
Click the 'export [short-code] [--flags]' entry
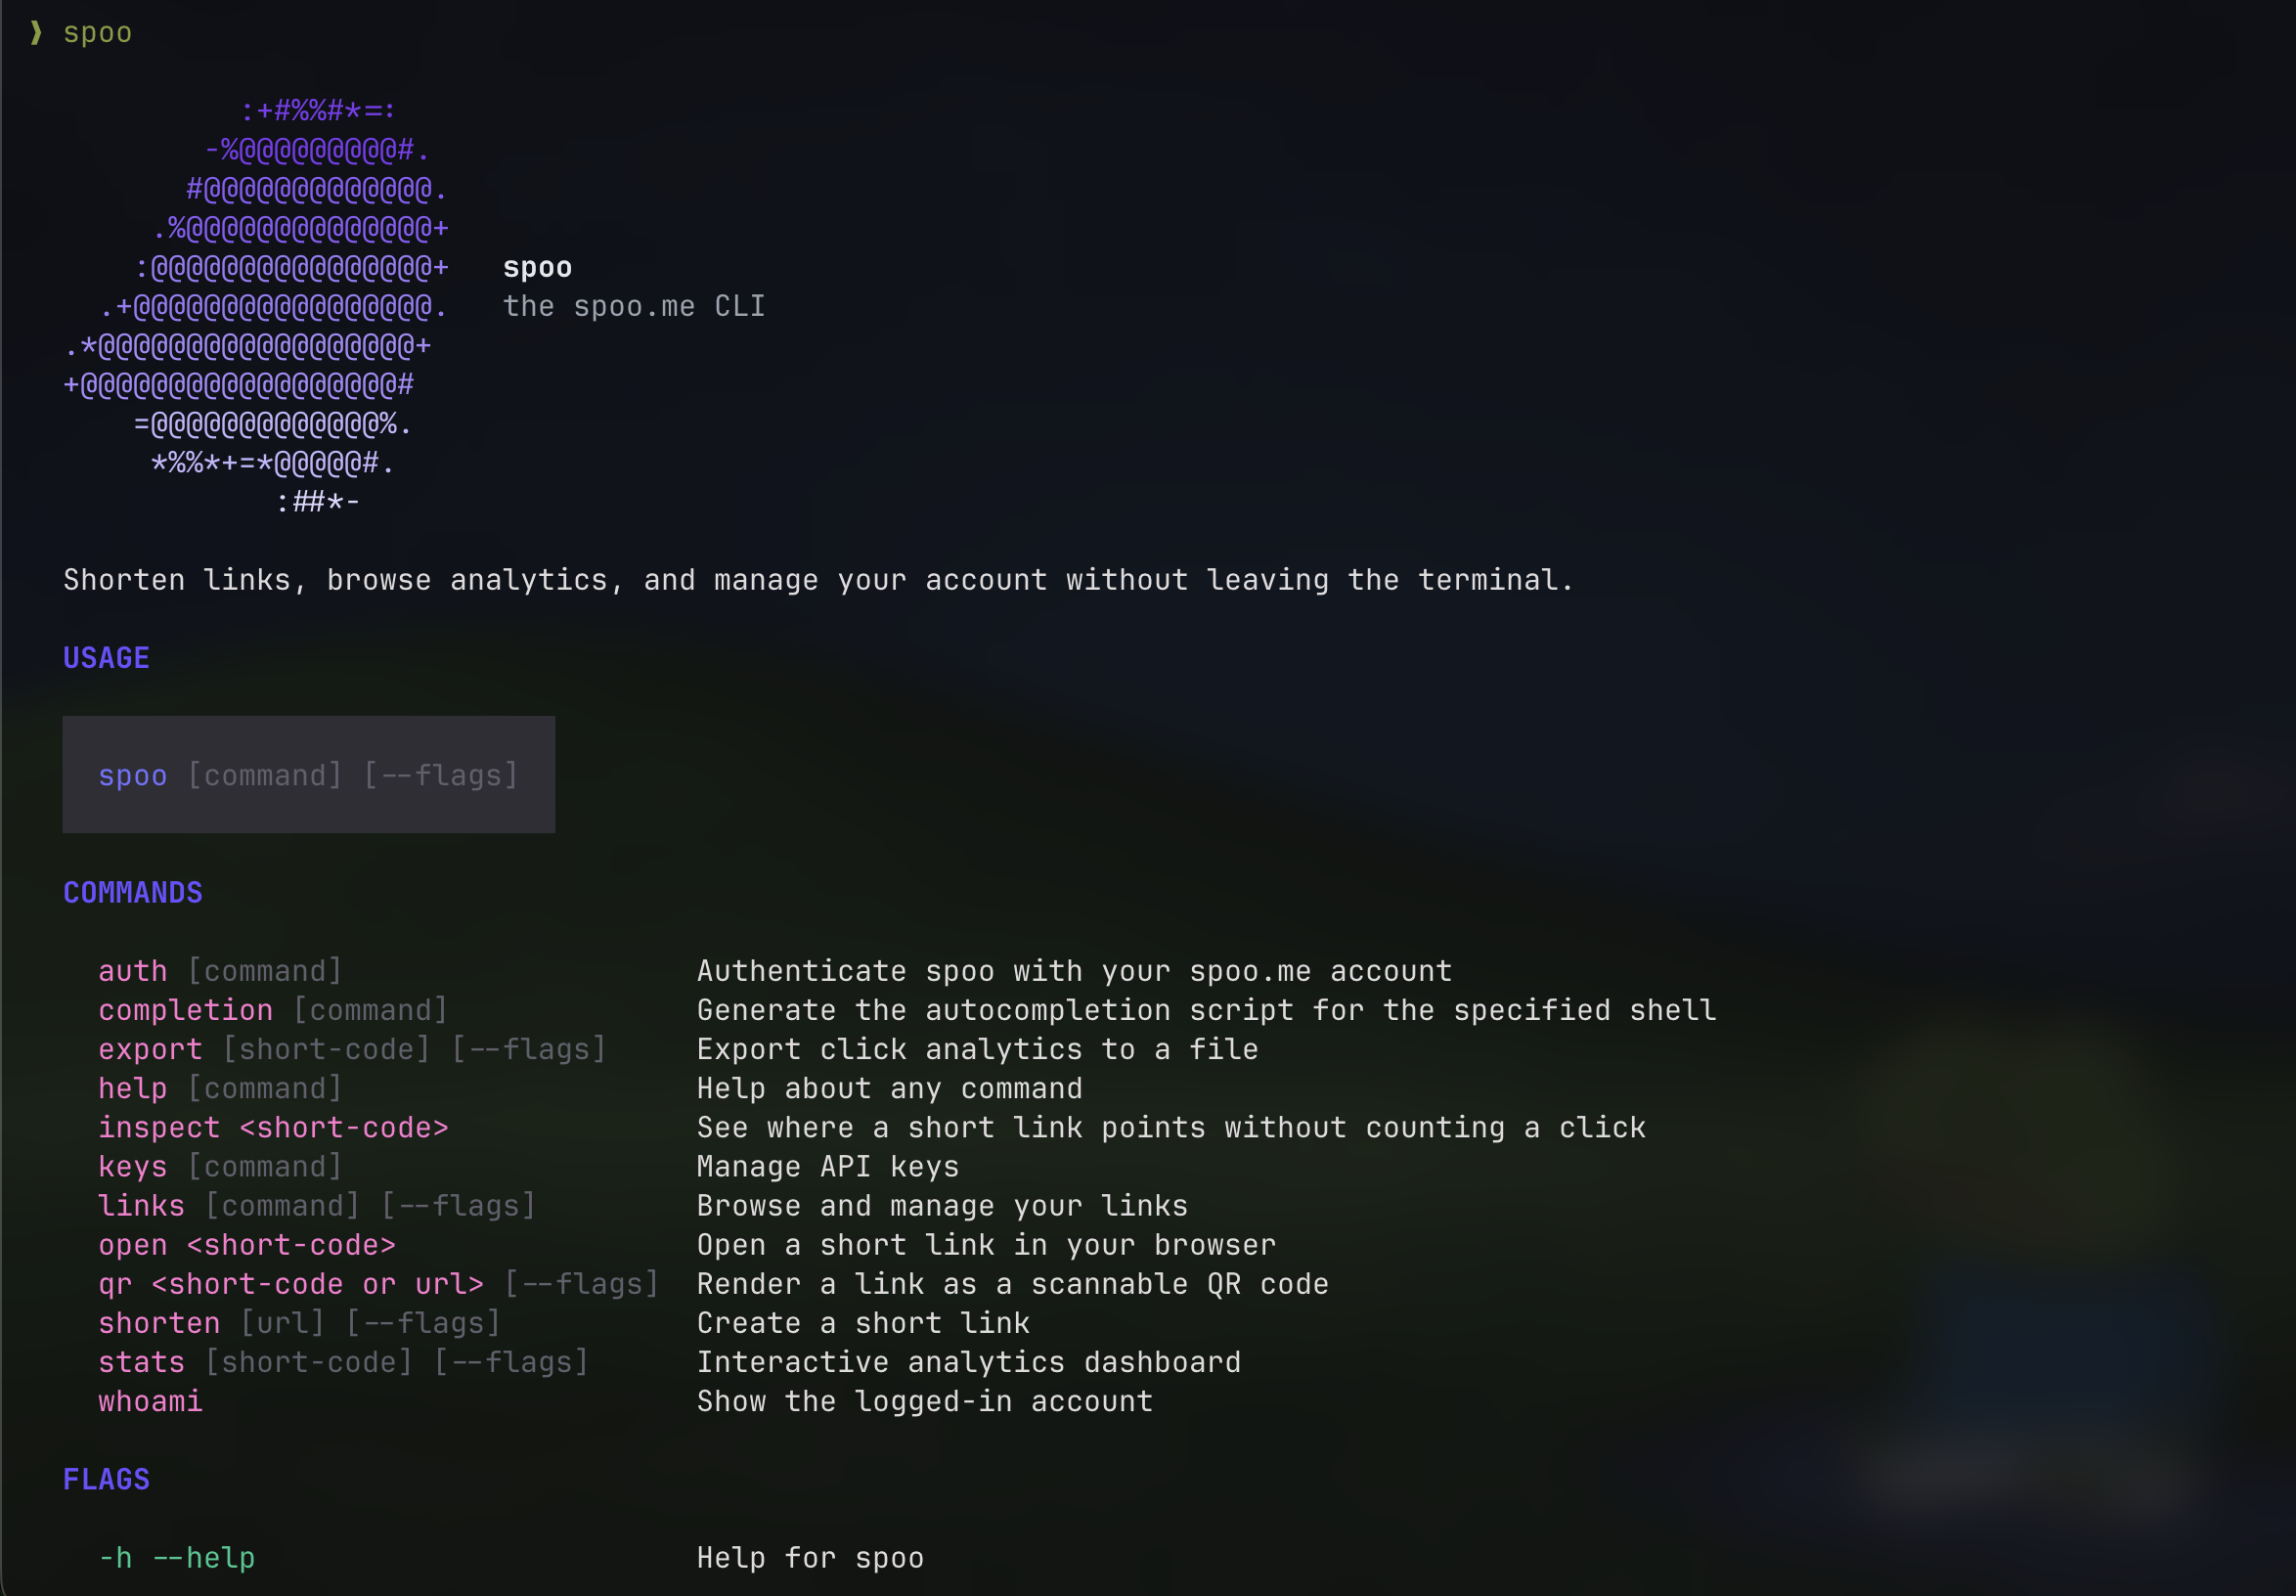[x=352, y=1049]
